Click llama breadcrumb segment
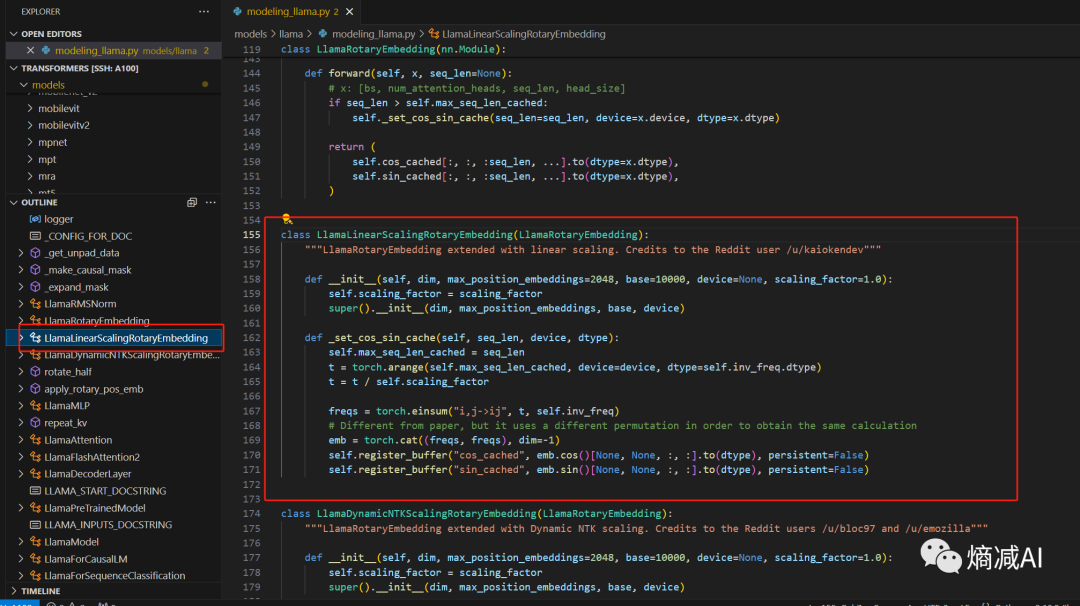 coord(291,34)
